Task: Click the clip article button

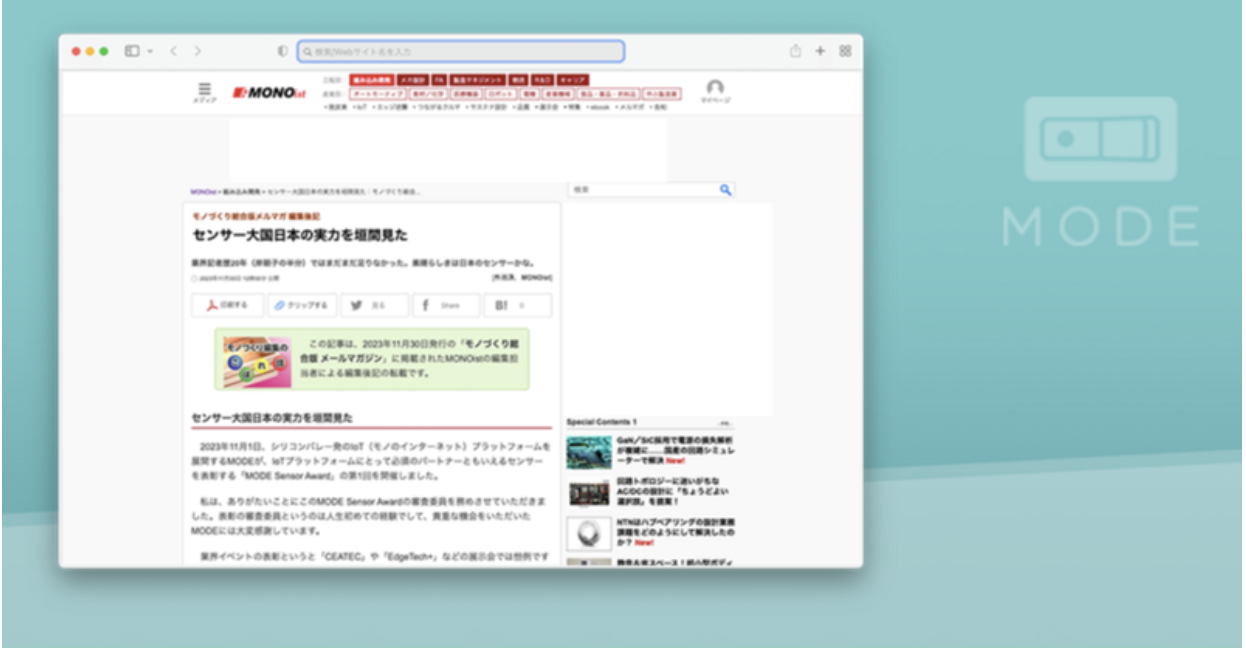Action: pos(301,305)
